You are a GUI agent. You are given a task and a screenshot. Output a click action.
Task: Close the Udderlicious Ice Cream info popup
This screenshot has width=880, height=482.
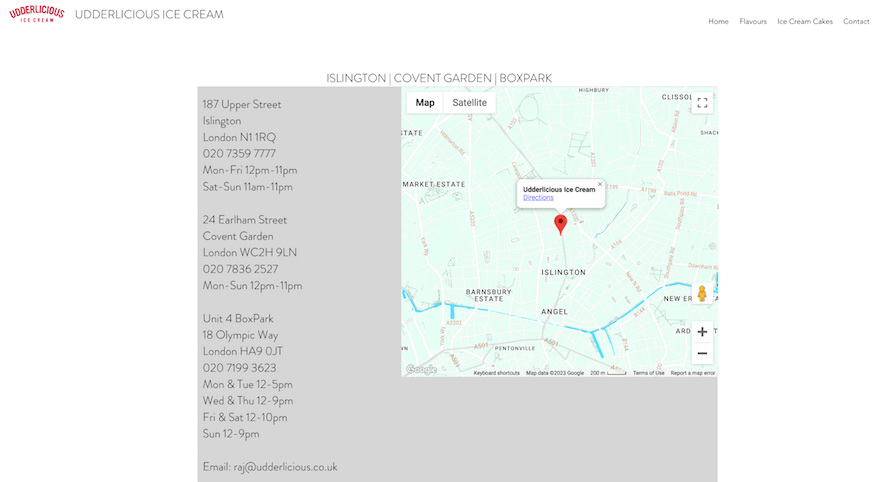click(x=600, y=184)
